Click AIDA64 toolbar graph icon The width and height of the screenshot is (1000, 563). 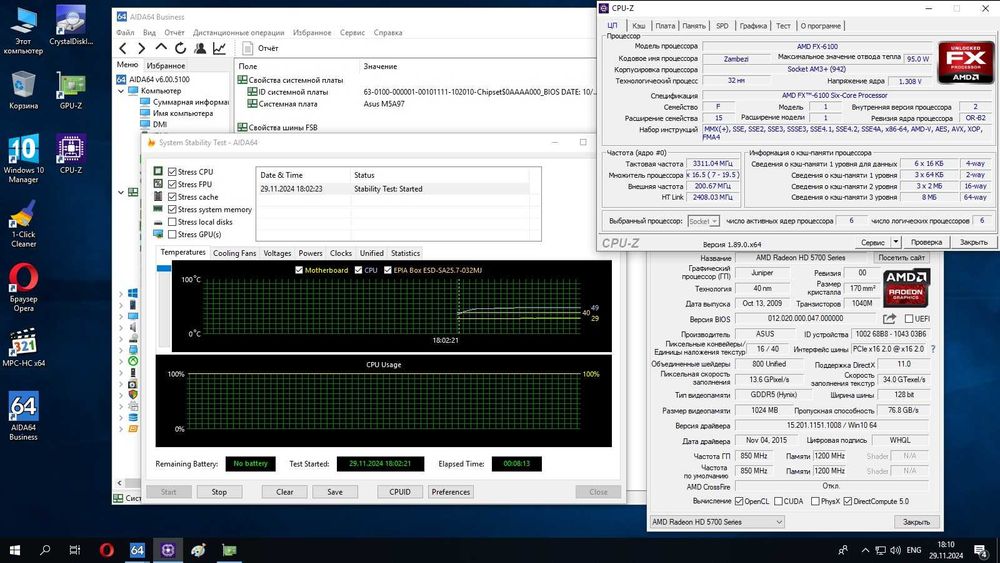coord(219,48)
